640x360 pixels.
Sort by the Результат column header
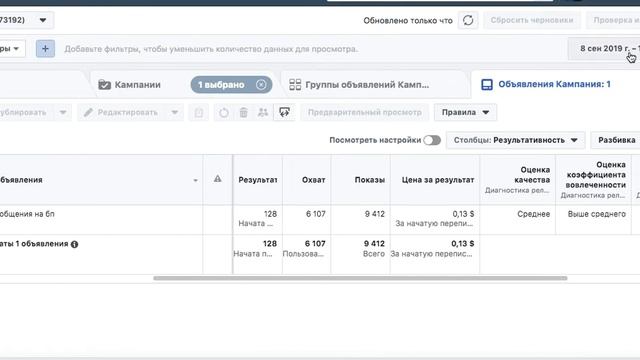click(x=258, y=180)
